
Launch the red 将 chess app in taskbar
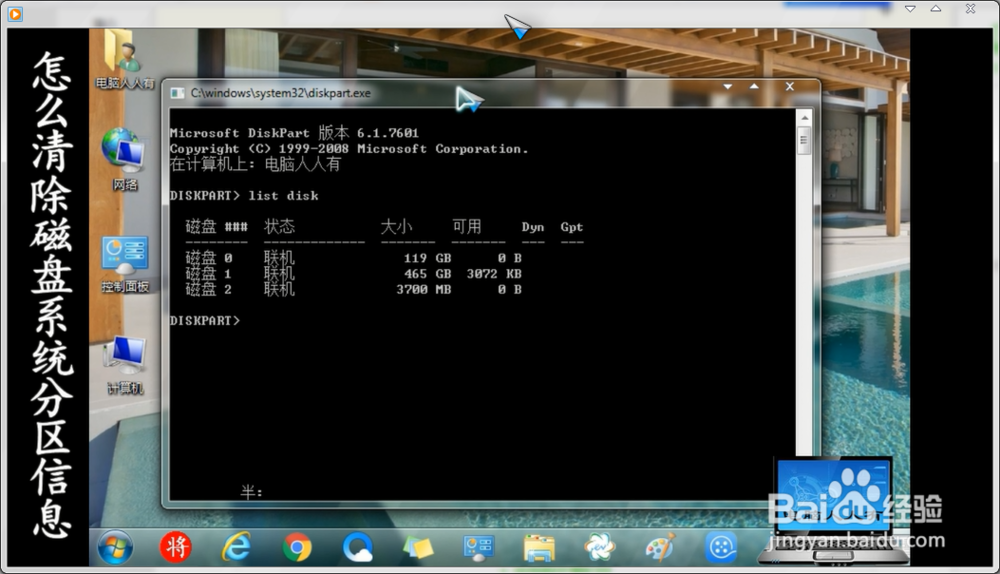pyautogui.click(x=175, y=547)
